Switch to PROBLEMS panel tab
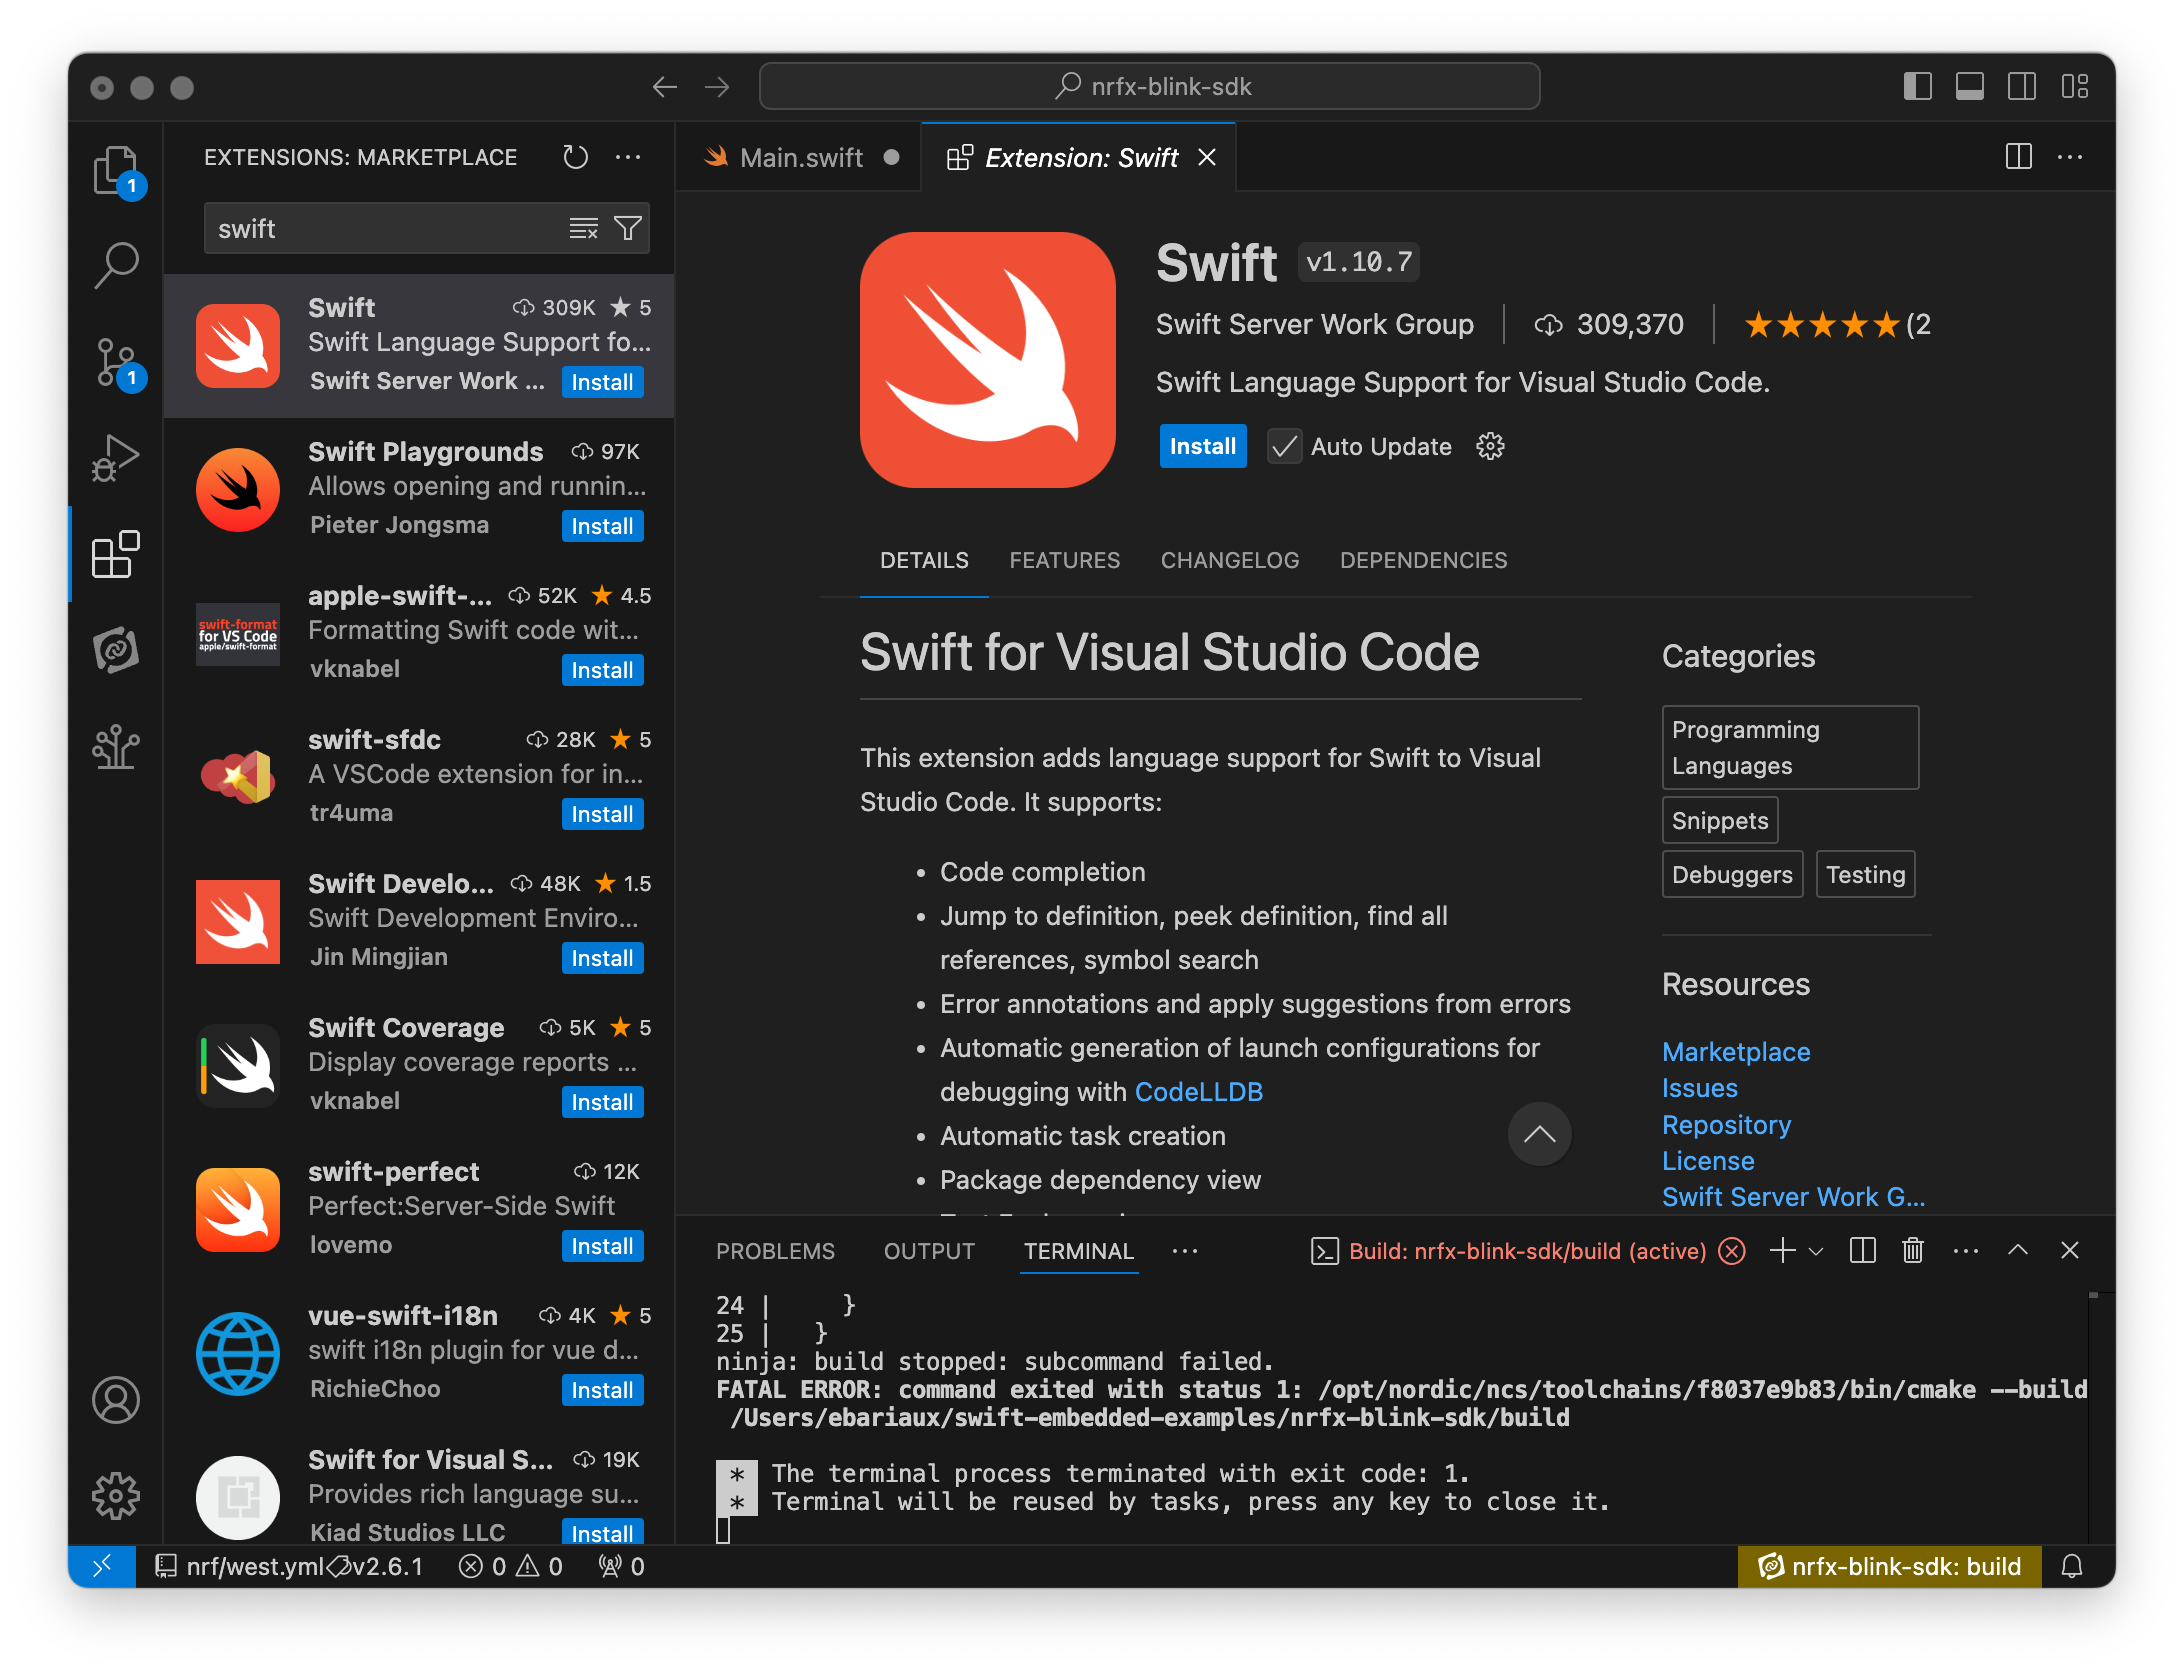 (x=775, y=1251)
